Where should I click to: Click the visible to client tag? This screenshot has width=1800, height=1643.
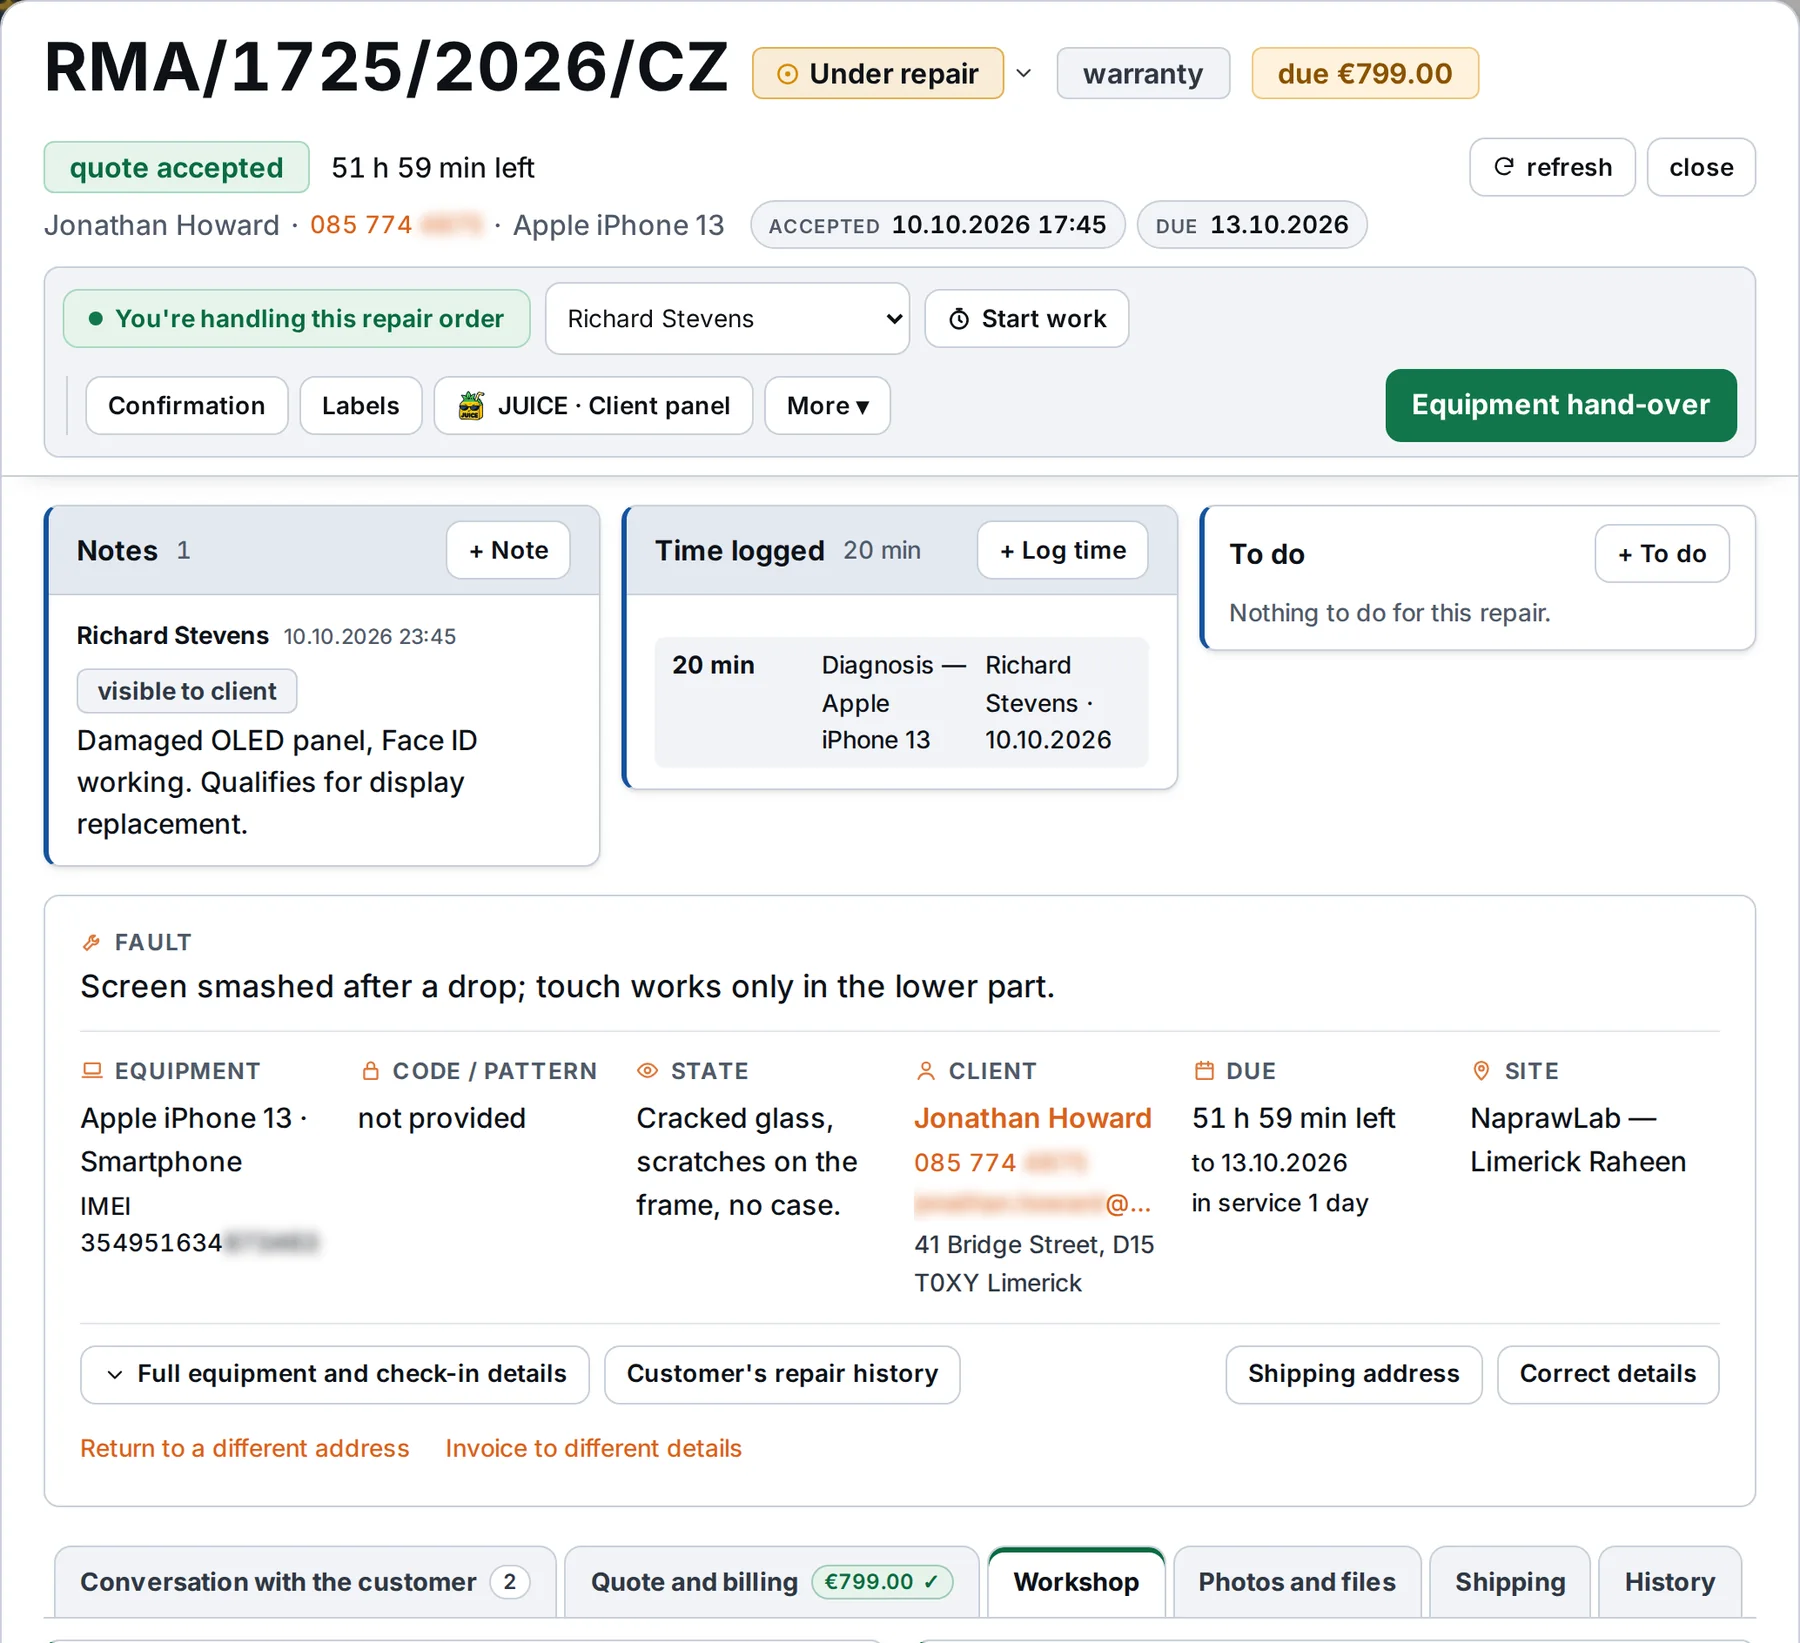(x=187, y=691)
